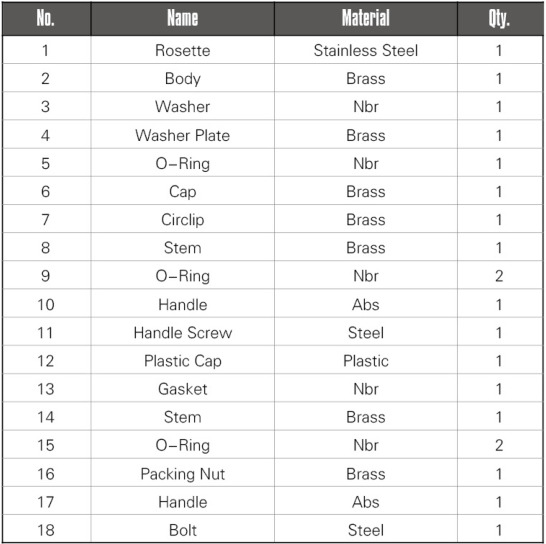Image resolution: width=546 pixels, height=544 pixels.
Task: Select the Rosette name cell
Action: click(182, 50)
